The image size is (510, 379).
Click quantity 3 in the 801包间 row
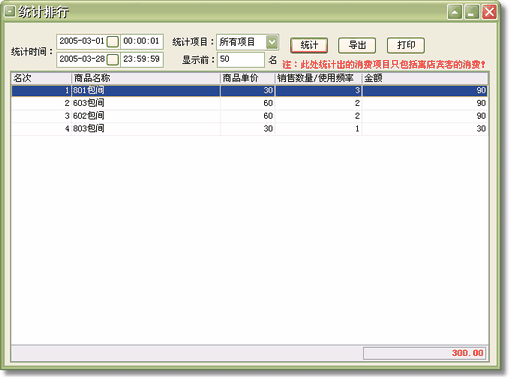tap(357, 91)
